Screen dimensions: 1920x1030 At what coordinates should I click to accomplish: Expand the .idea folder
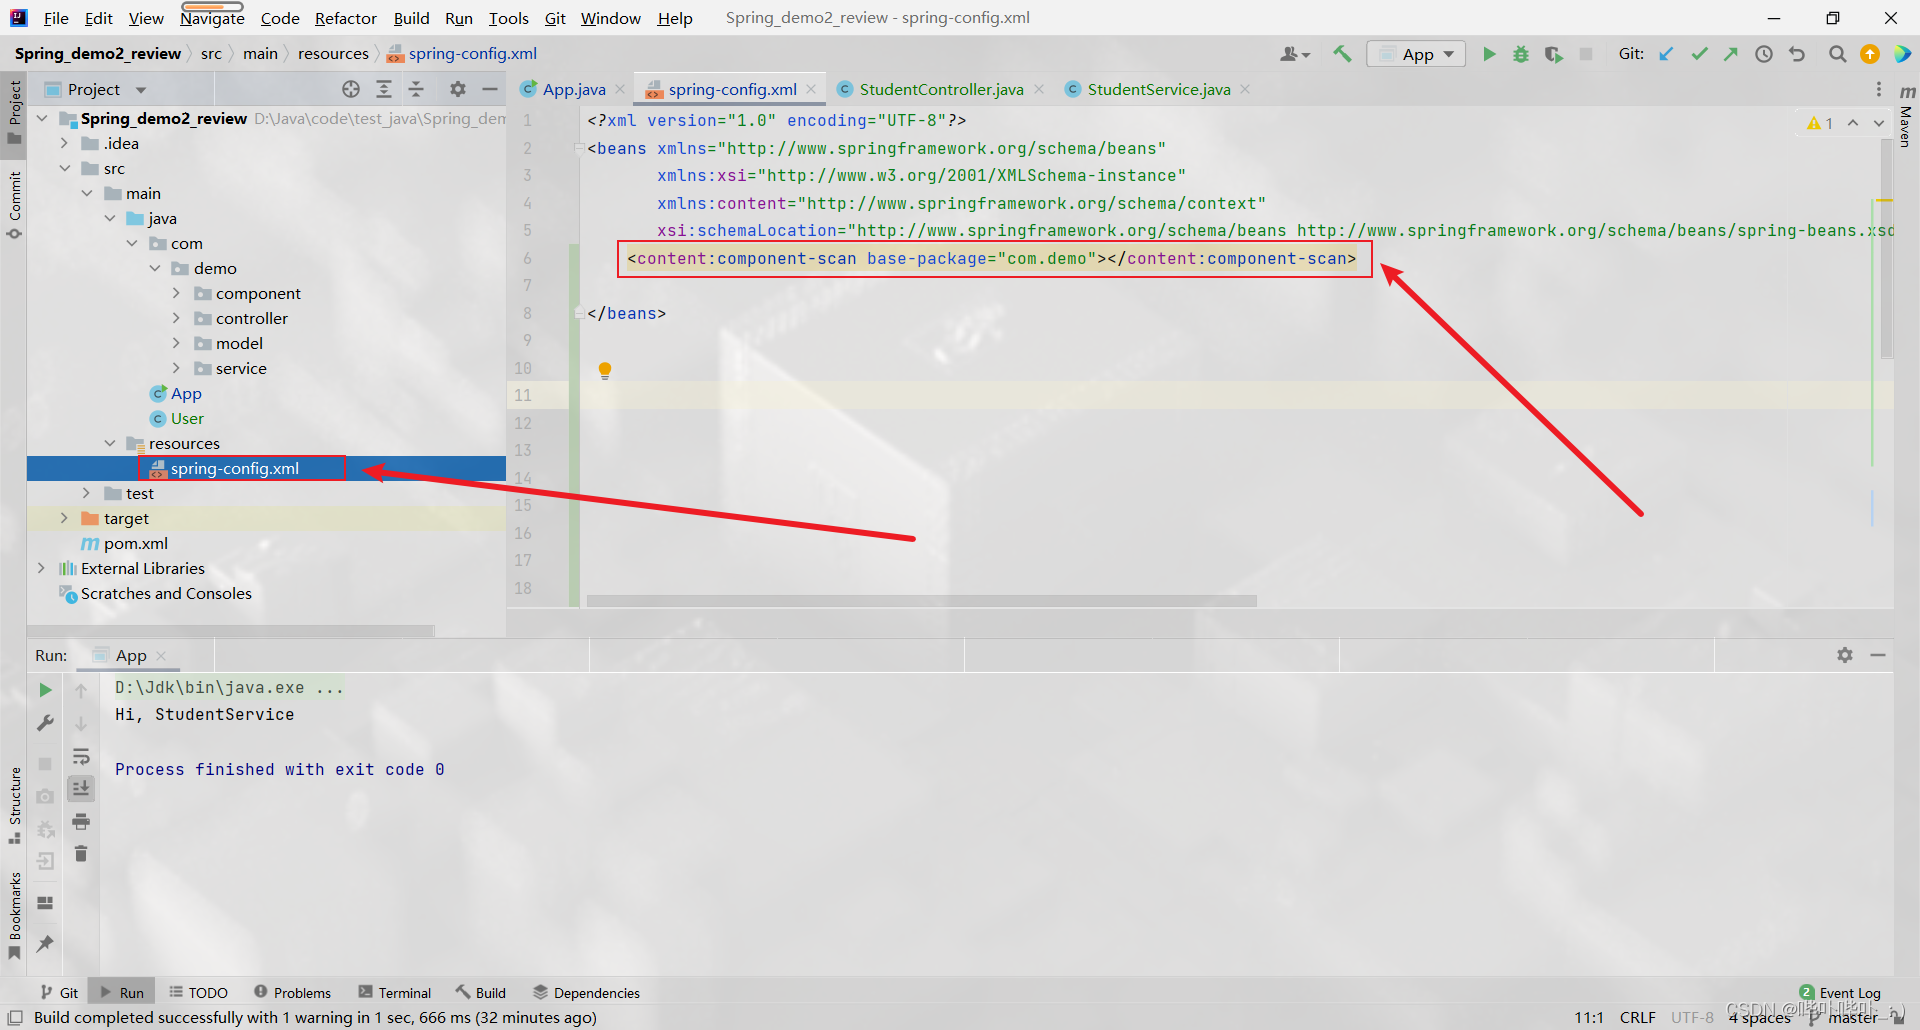tap(64, 143)
